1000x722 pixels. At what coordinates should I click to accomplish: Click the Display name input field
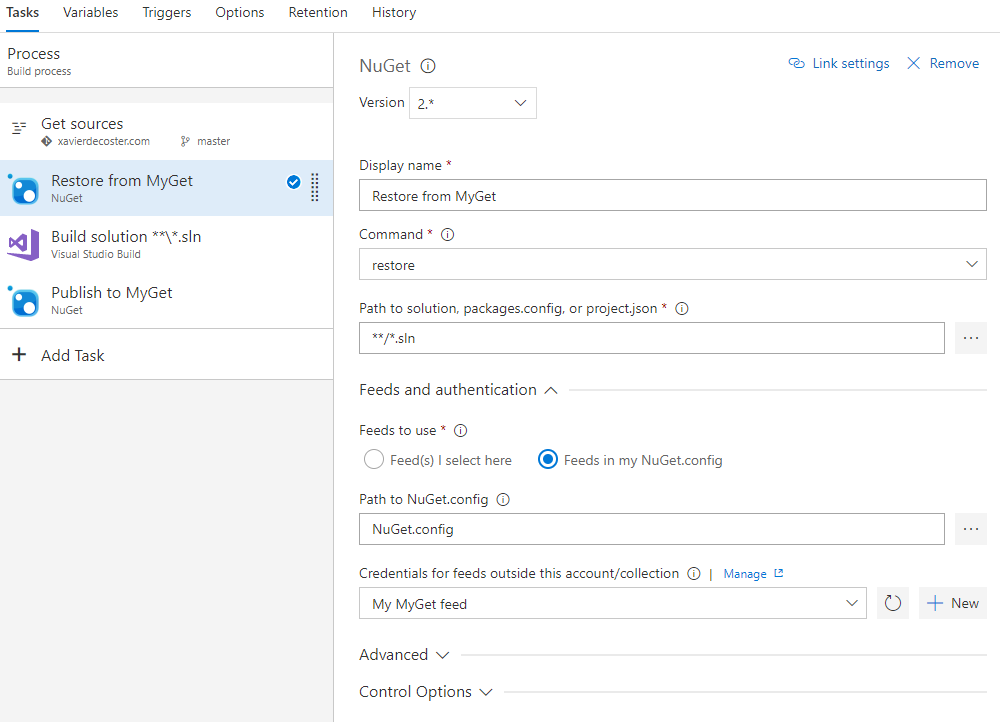[672, 196]
